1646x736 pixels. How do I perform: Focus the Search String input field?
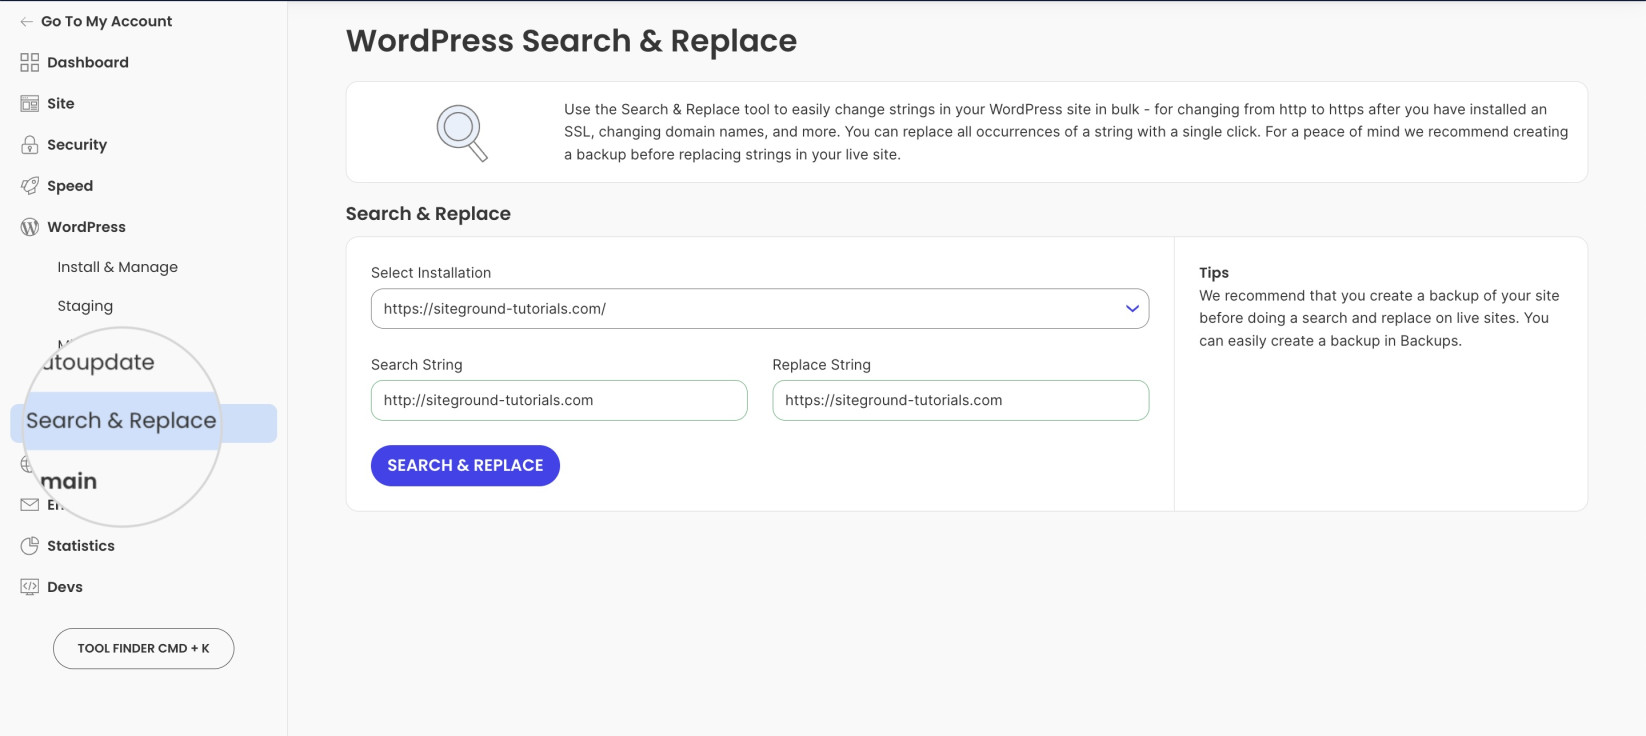click(559, 400)
